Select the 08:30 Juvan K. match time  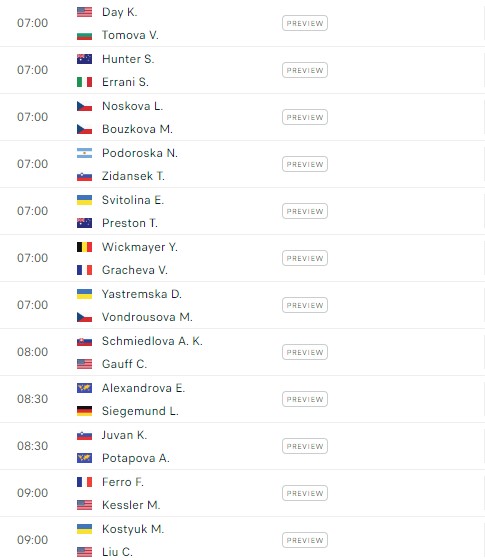click(x=32, y=446)
